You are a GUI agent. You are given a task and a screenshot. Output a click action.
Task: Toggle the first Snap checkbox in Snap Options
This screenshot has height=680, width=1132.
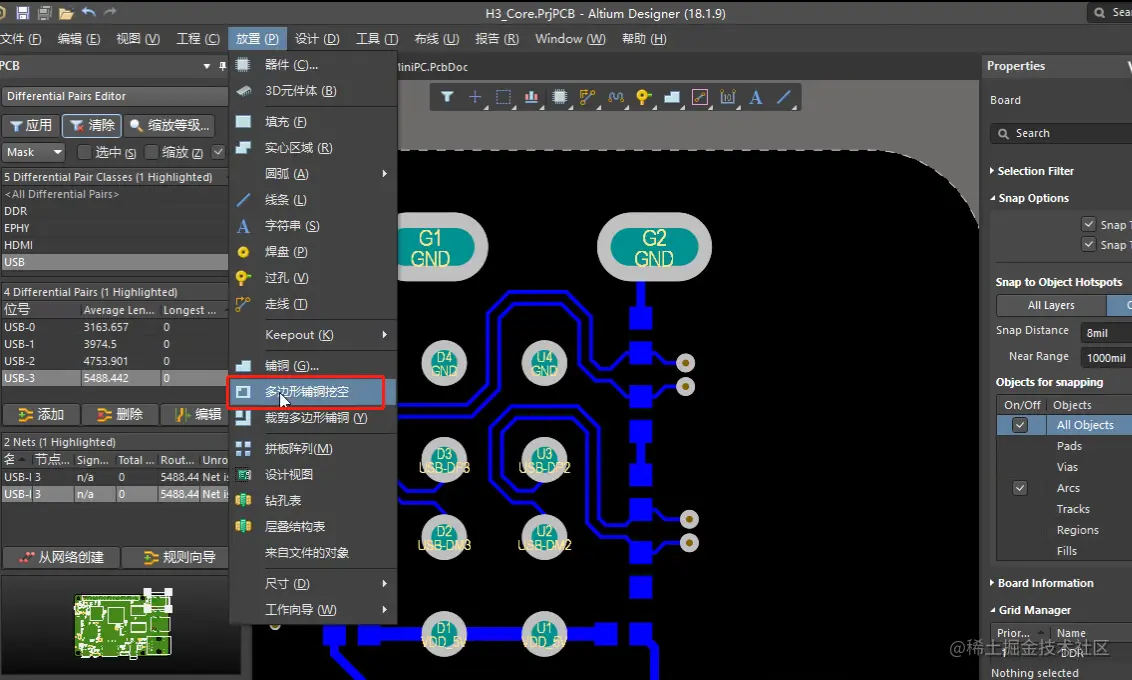pyautogui.click(x=1089, y=224)
